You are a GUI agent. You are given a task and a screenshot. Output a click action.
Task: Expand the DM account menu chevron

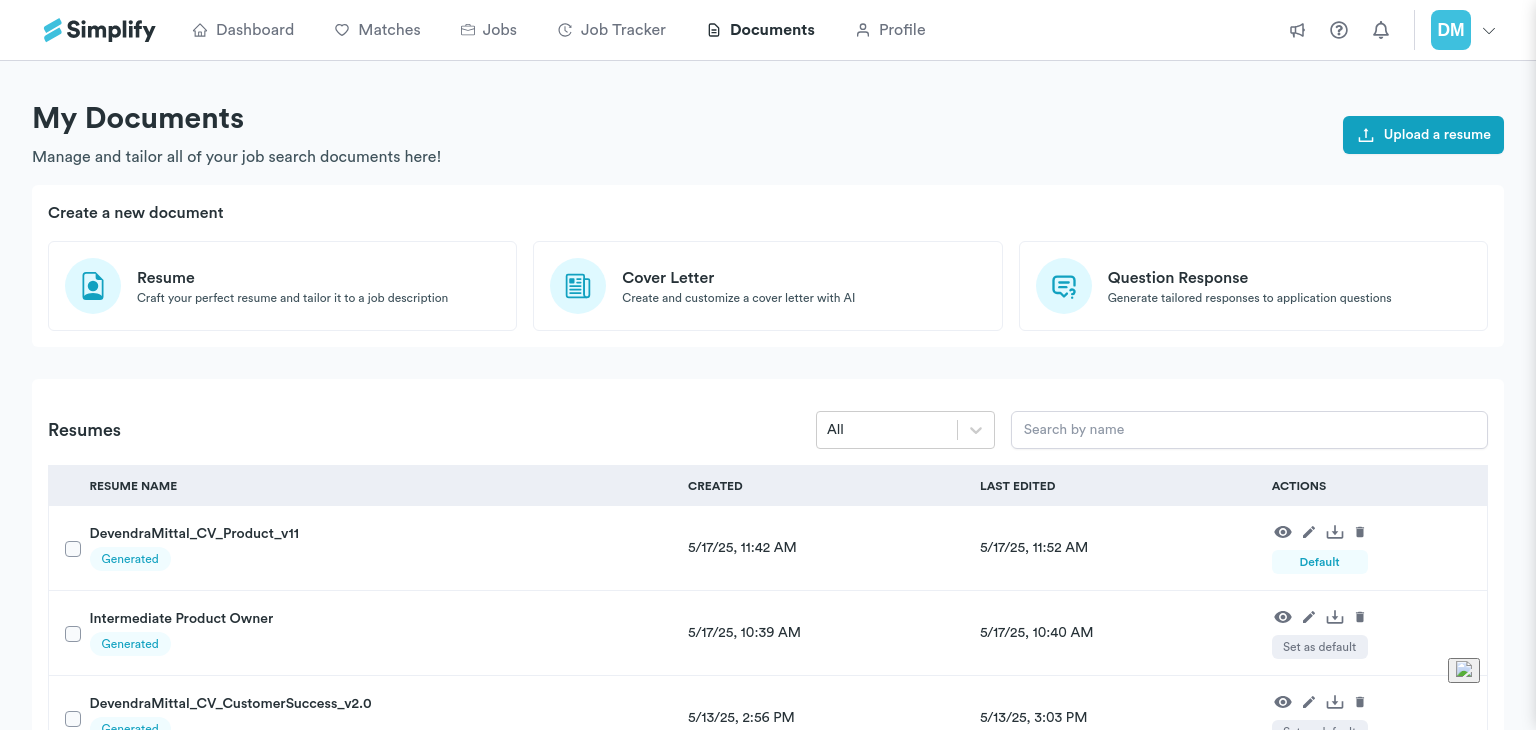[1489, 31]
